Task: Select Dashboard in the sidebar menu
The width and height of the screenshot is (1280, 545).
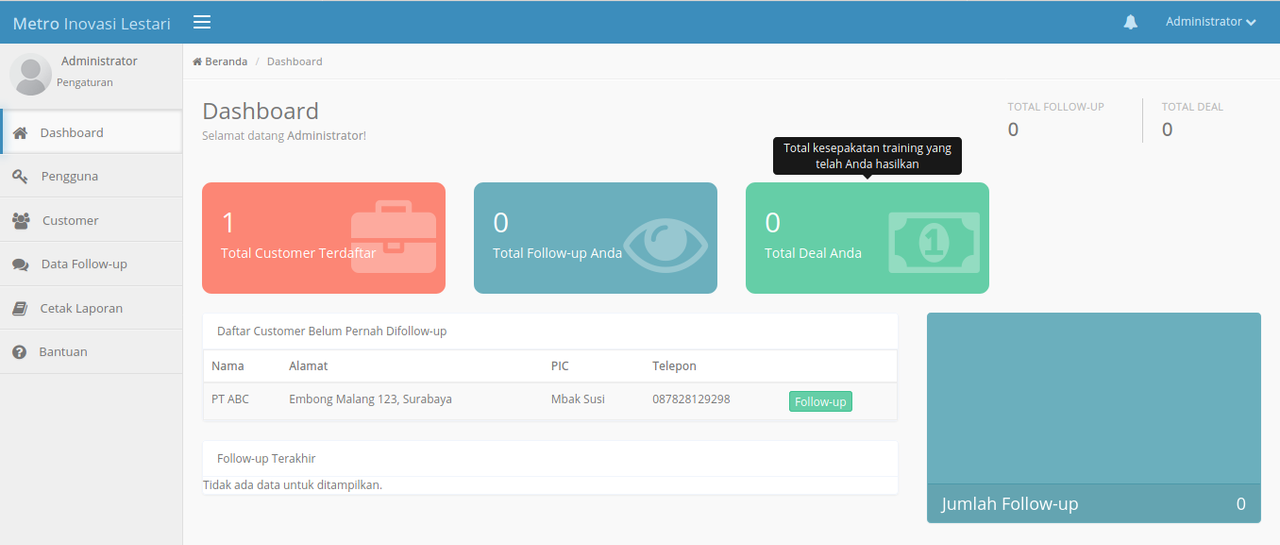Action: [91, 132]
